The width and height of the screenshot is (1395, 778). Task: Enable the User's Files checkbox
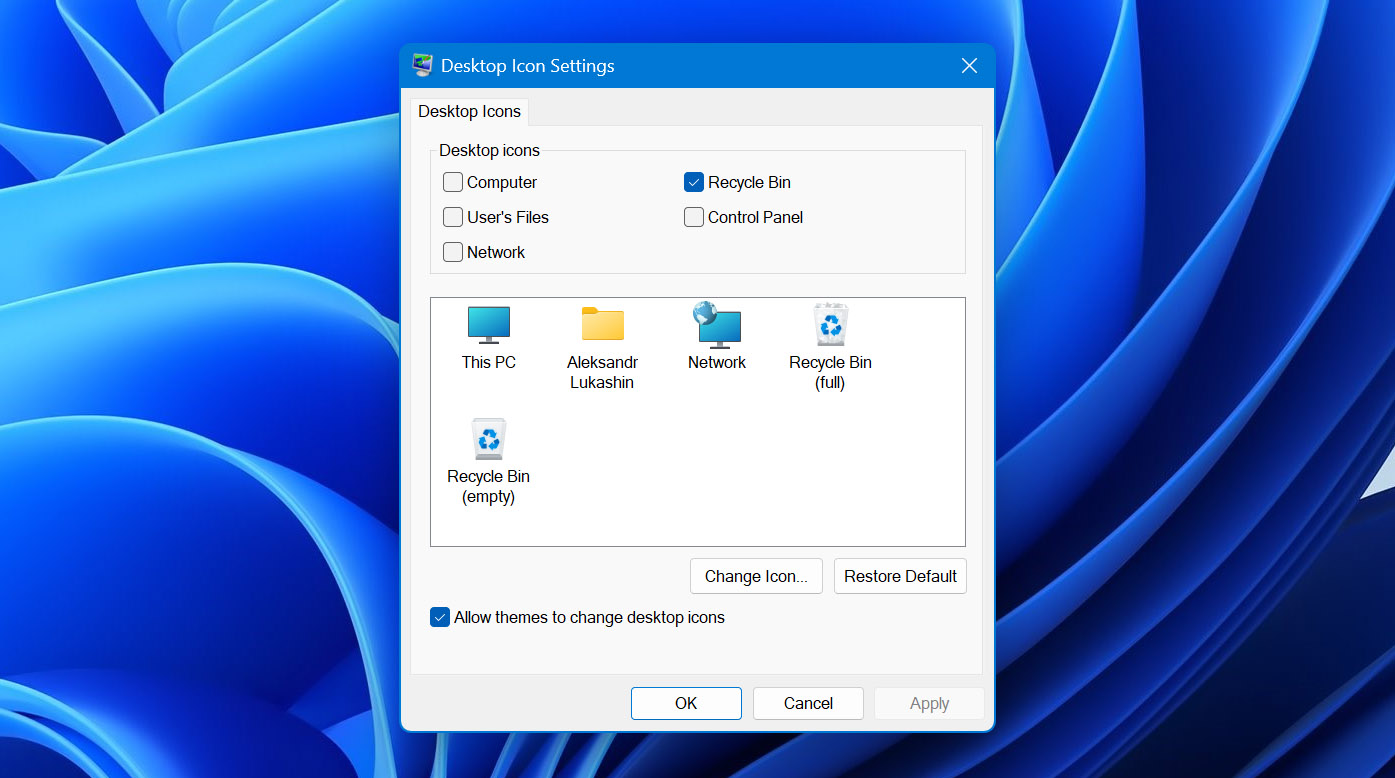[x=453, y=218]
